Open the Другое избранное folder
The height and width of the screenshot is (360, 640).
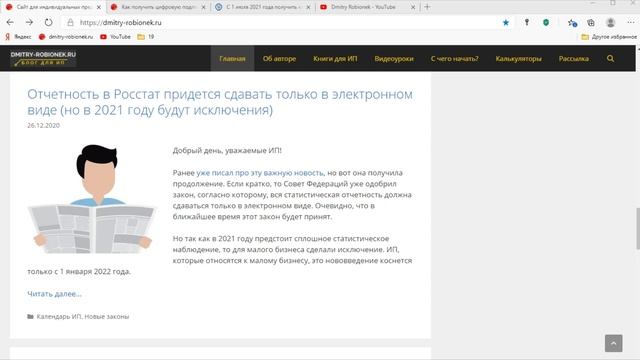pyautogui.click(x=609, y=37)
